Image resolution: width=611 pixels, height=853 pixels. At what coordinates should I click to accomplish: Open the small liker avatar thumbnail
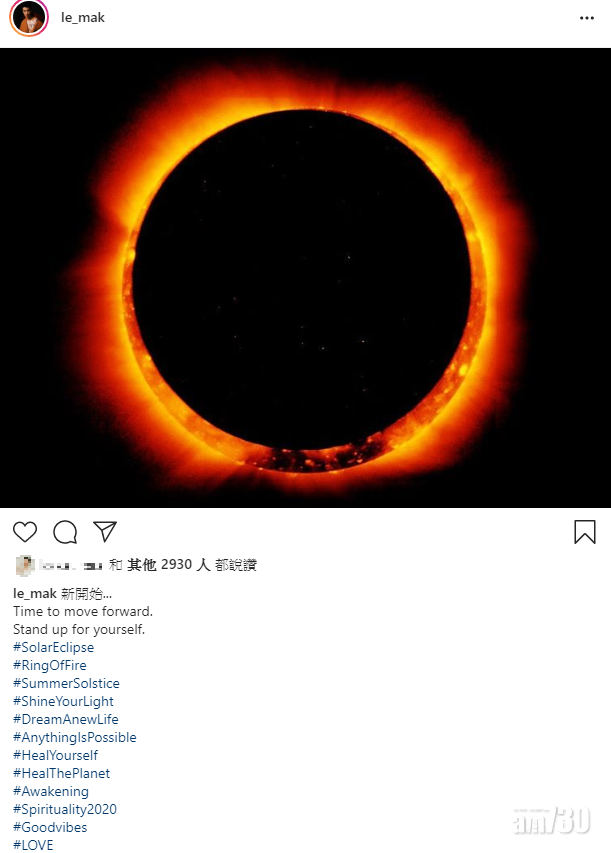click(25, 566)
